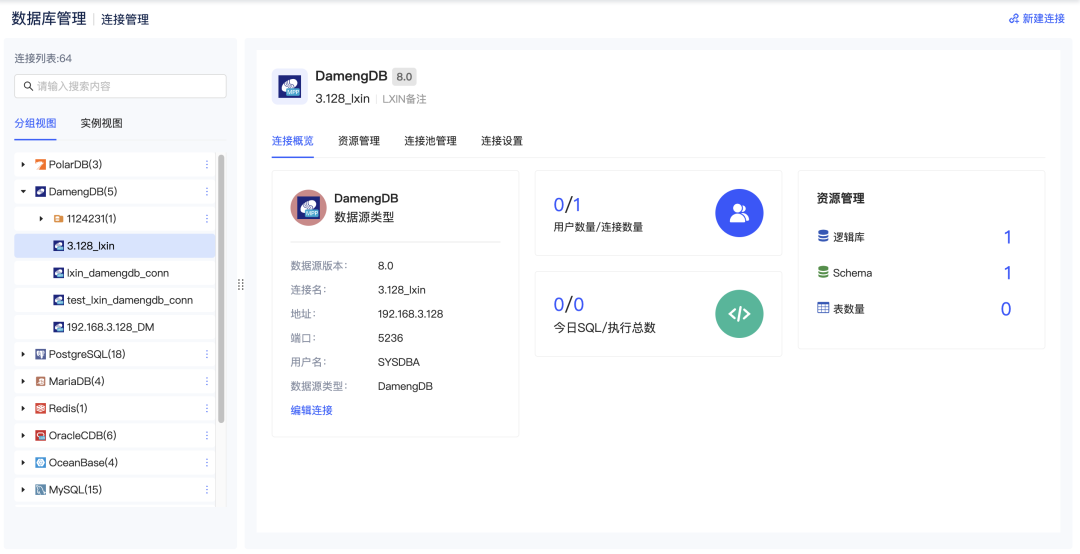The width and height of the screenshot is (1080, 554).
Task: Click the Redis group icon
Action: [x=40, y=409]
